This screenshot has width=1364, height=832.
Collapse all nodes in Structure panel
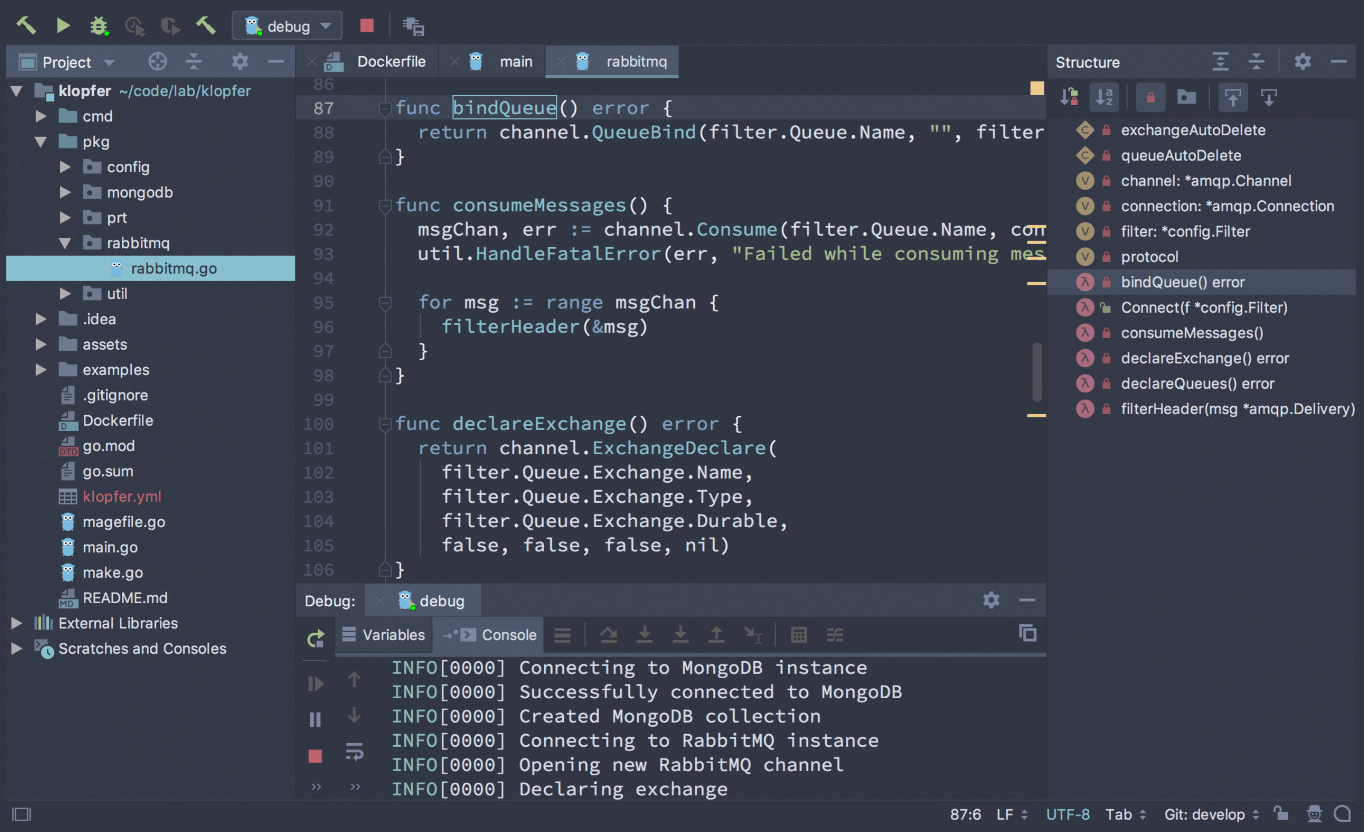tap(1257, 62)
